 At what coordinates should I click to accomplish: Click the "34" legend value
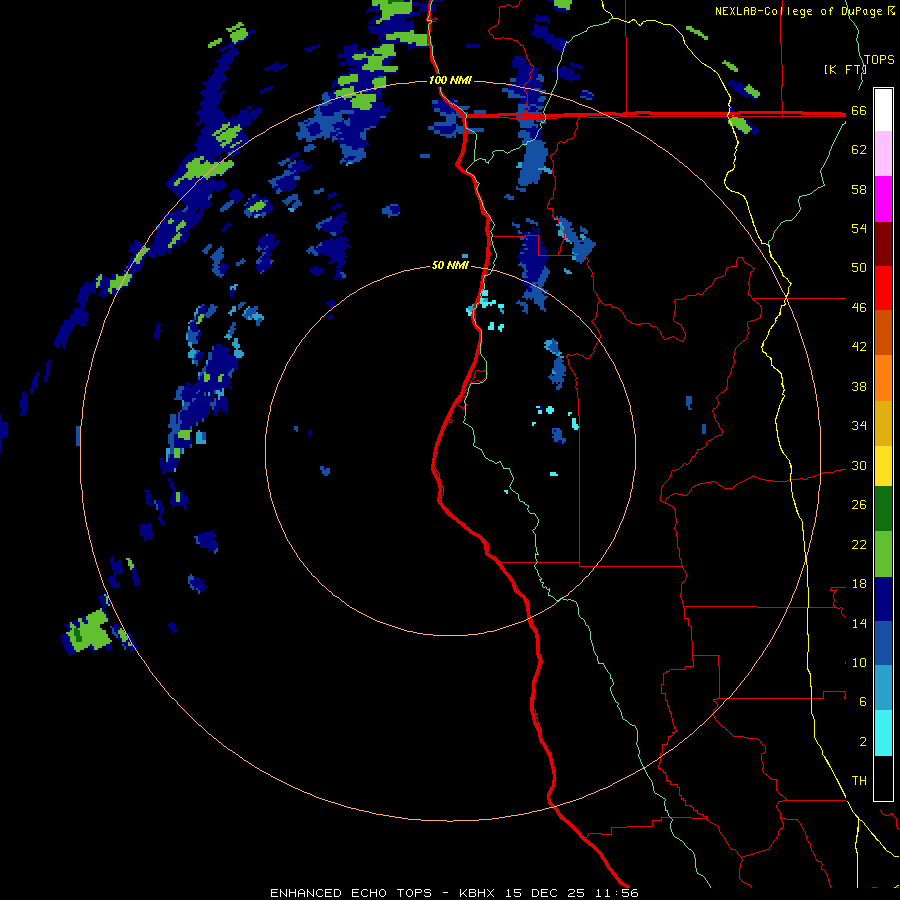click(x=859, y=425)
